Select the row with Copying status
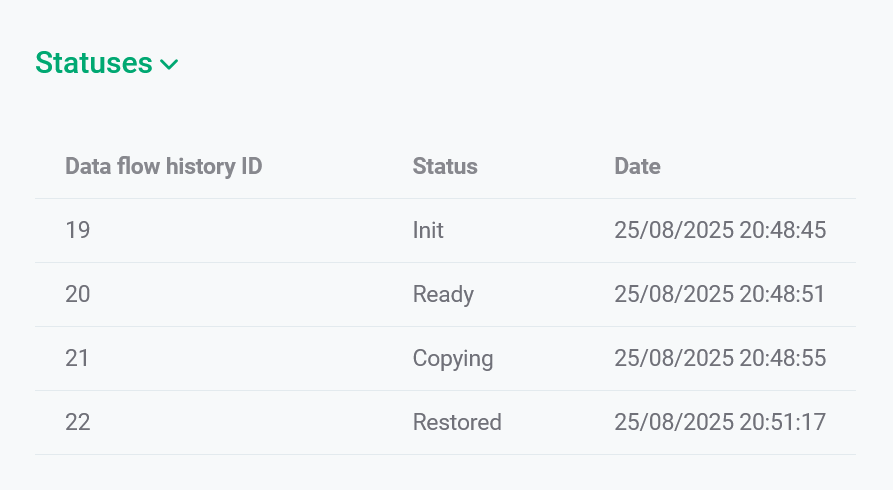The height and width of the screenshot is (490, 893). [250, 358]
